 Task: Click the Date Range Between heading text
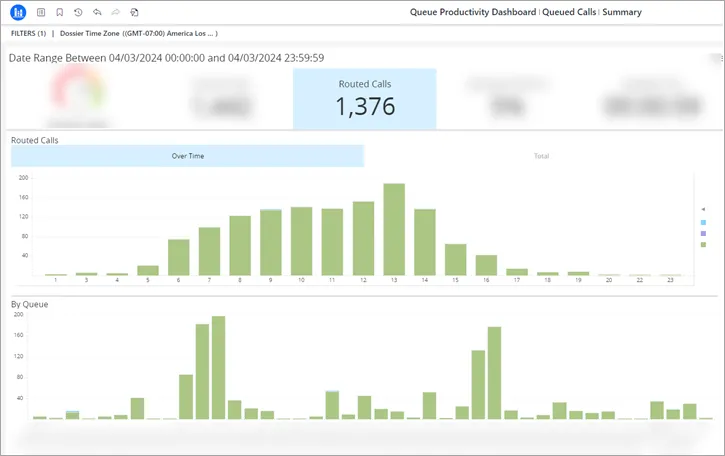(x=166, y=58)
